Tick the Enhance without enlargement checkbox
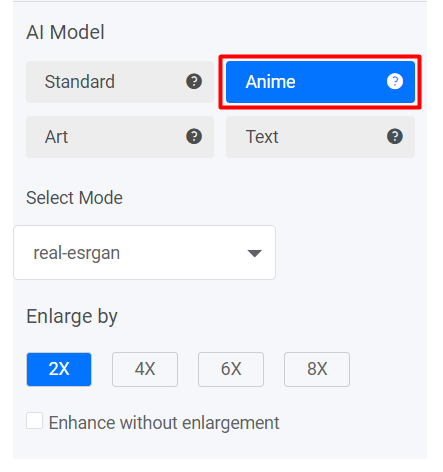This screenshot has width=443, height=472. (34, 420)
